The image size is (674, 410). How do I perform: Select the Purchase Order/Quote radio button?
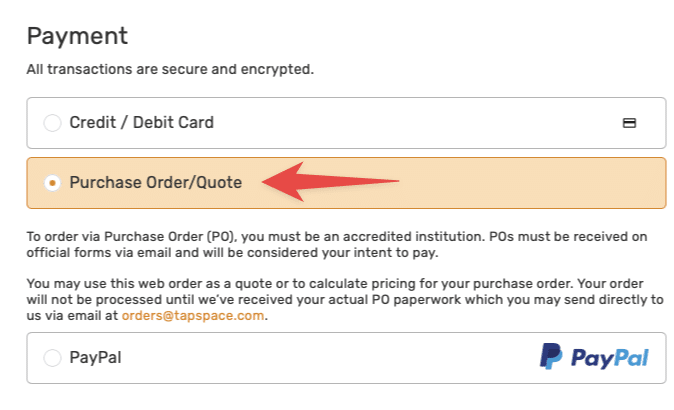pyautogui.click(x=52, y=183)
